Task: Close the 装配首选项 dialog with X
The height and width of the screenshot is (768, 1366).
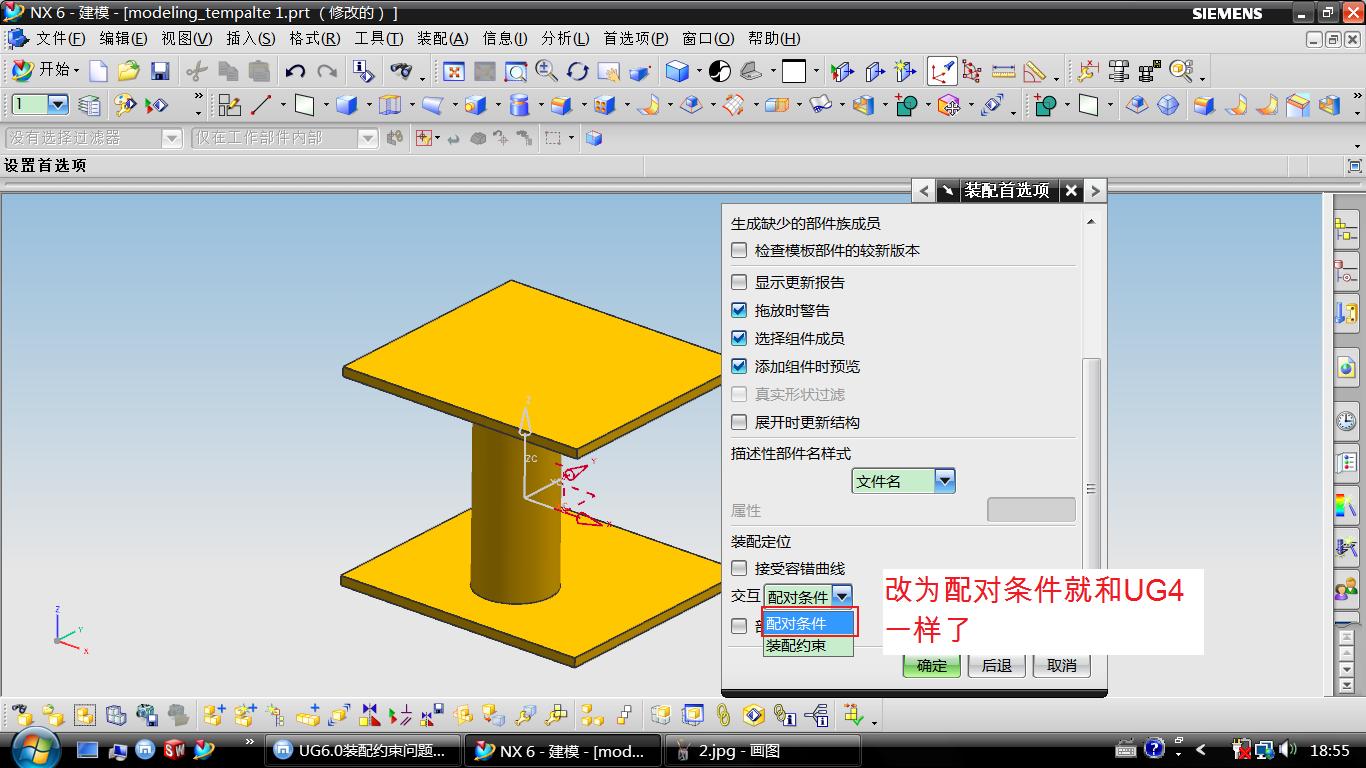Action: 1071,190
